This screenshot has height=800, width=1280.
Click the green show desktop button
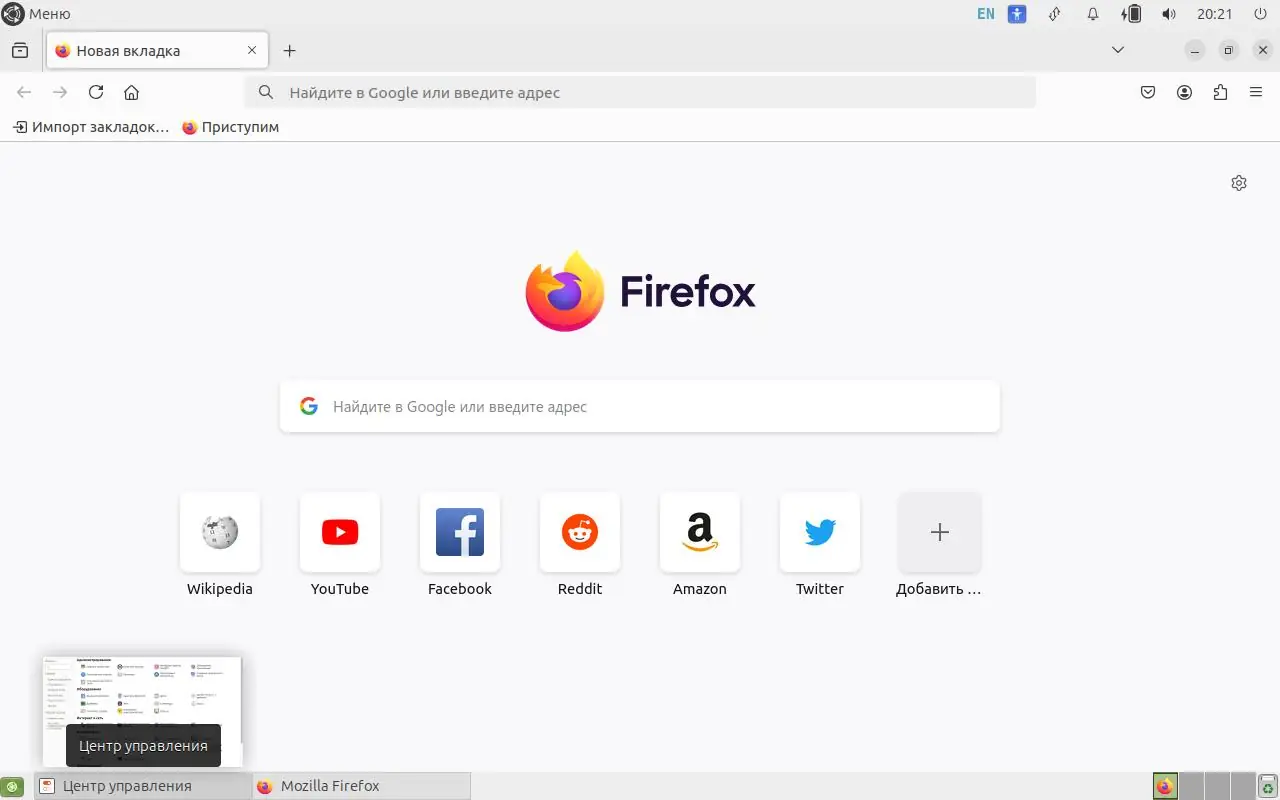click(x=13, y=787)
